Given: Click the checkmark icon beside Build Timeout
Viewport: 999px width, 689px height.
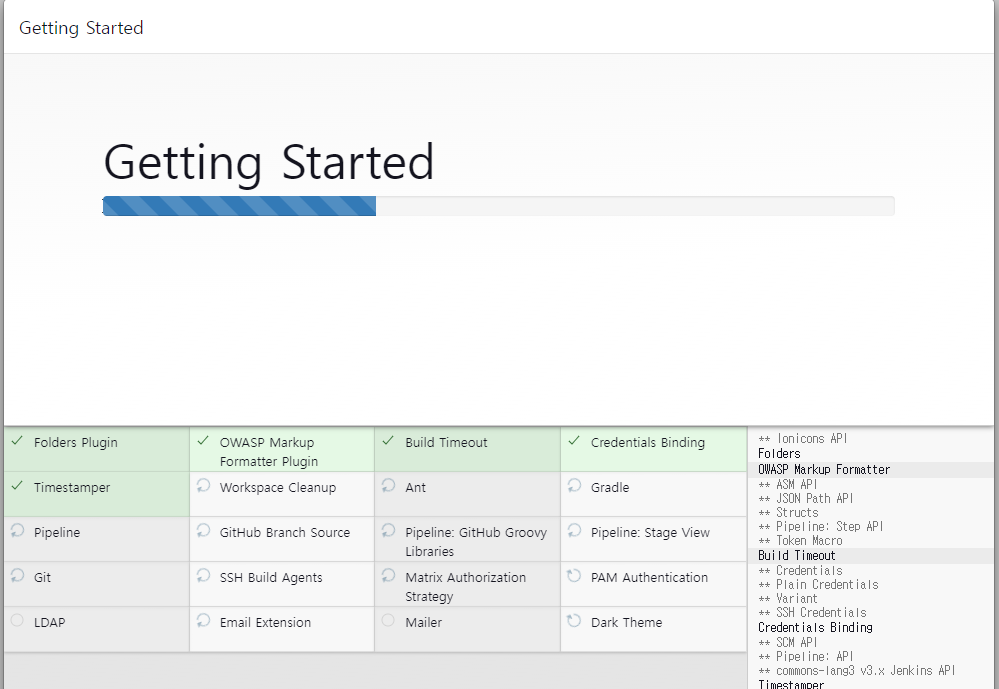Looking at the screenshot, I should [x=389, y=440].
